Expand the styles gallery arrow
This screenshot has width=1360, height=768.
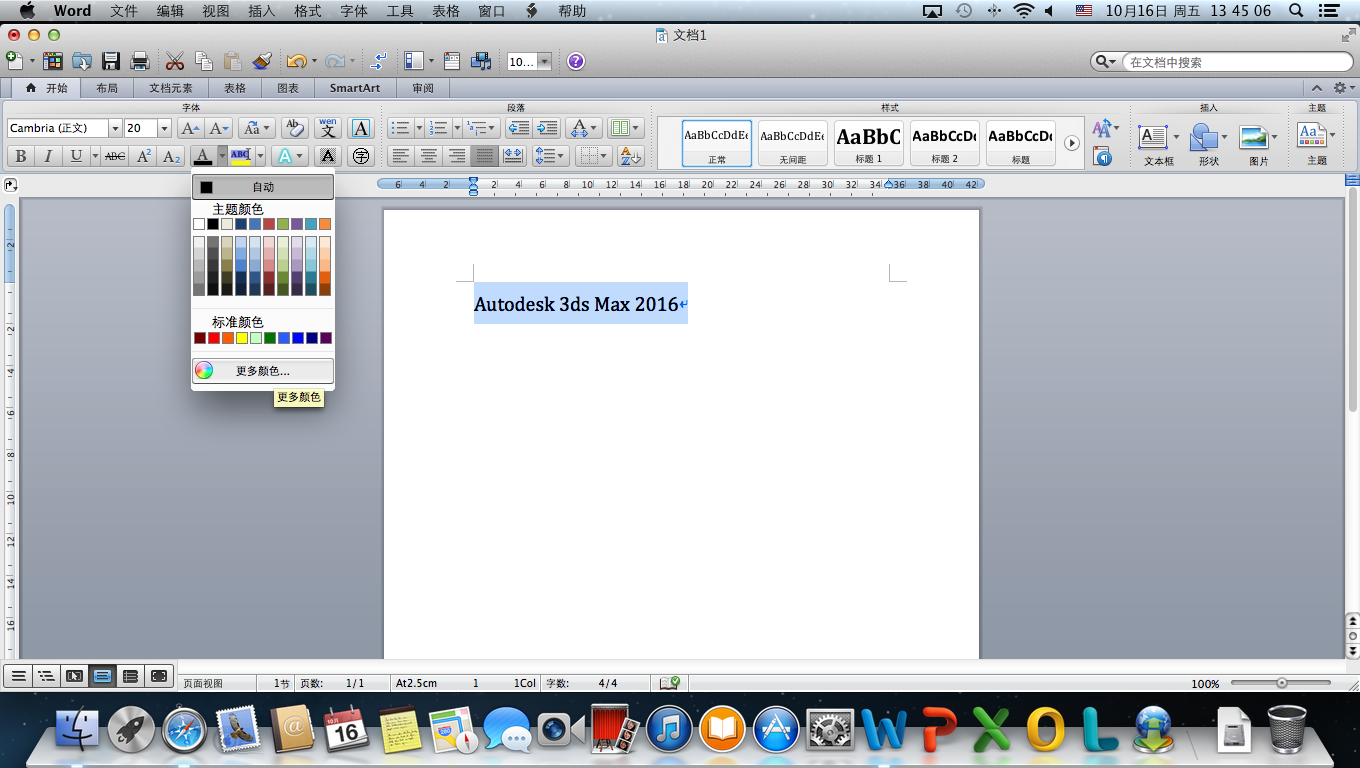point(1072,143)
